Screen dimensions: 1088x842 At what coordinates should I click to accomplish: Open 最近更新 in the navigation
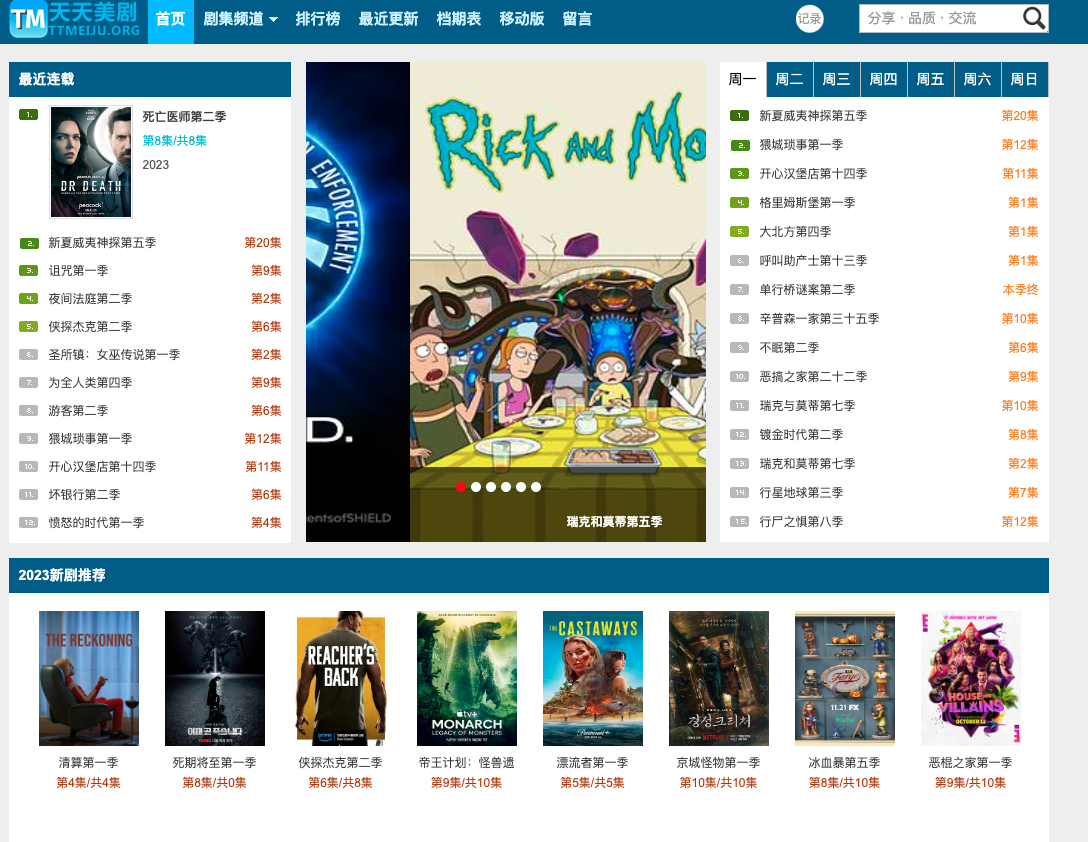point(388,19)
